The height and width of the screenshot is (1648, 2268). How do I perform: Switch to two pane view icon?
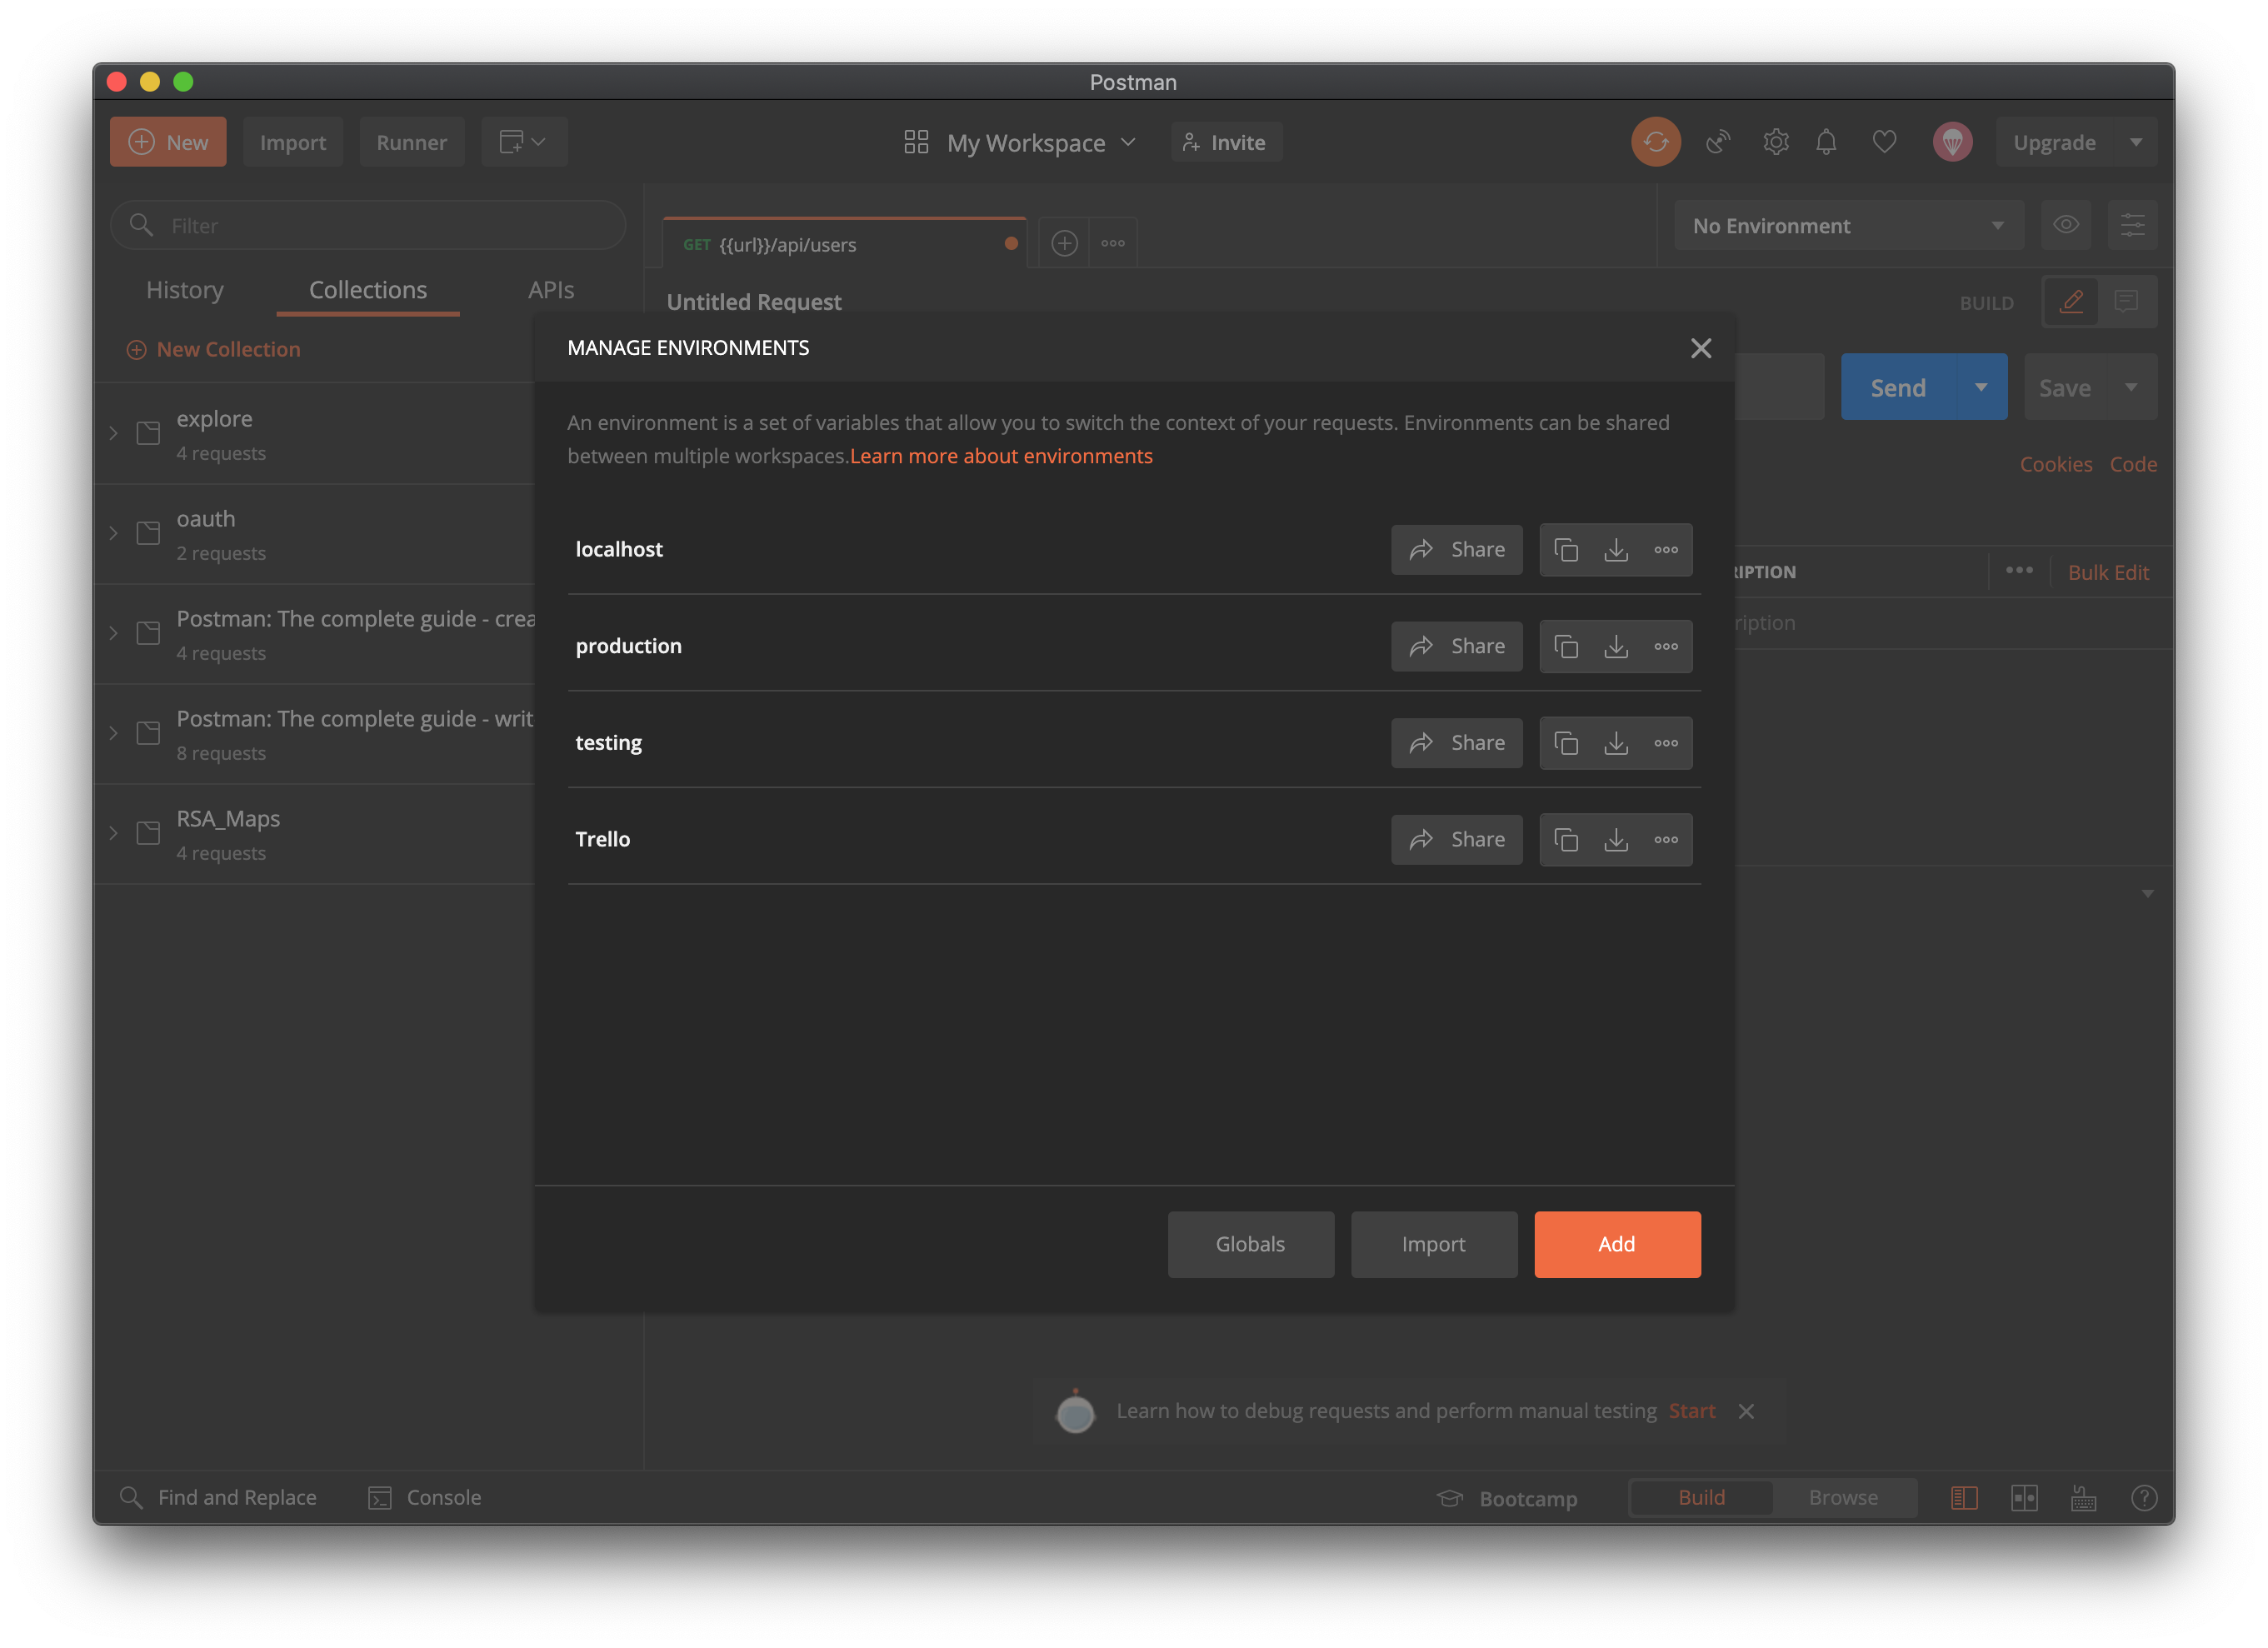tap(2024, 1497)
